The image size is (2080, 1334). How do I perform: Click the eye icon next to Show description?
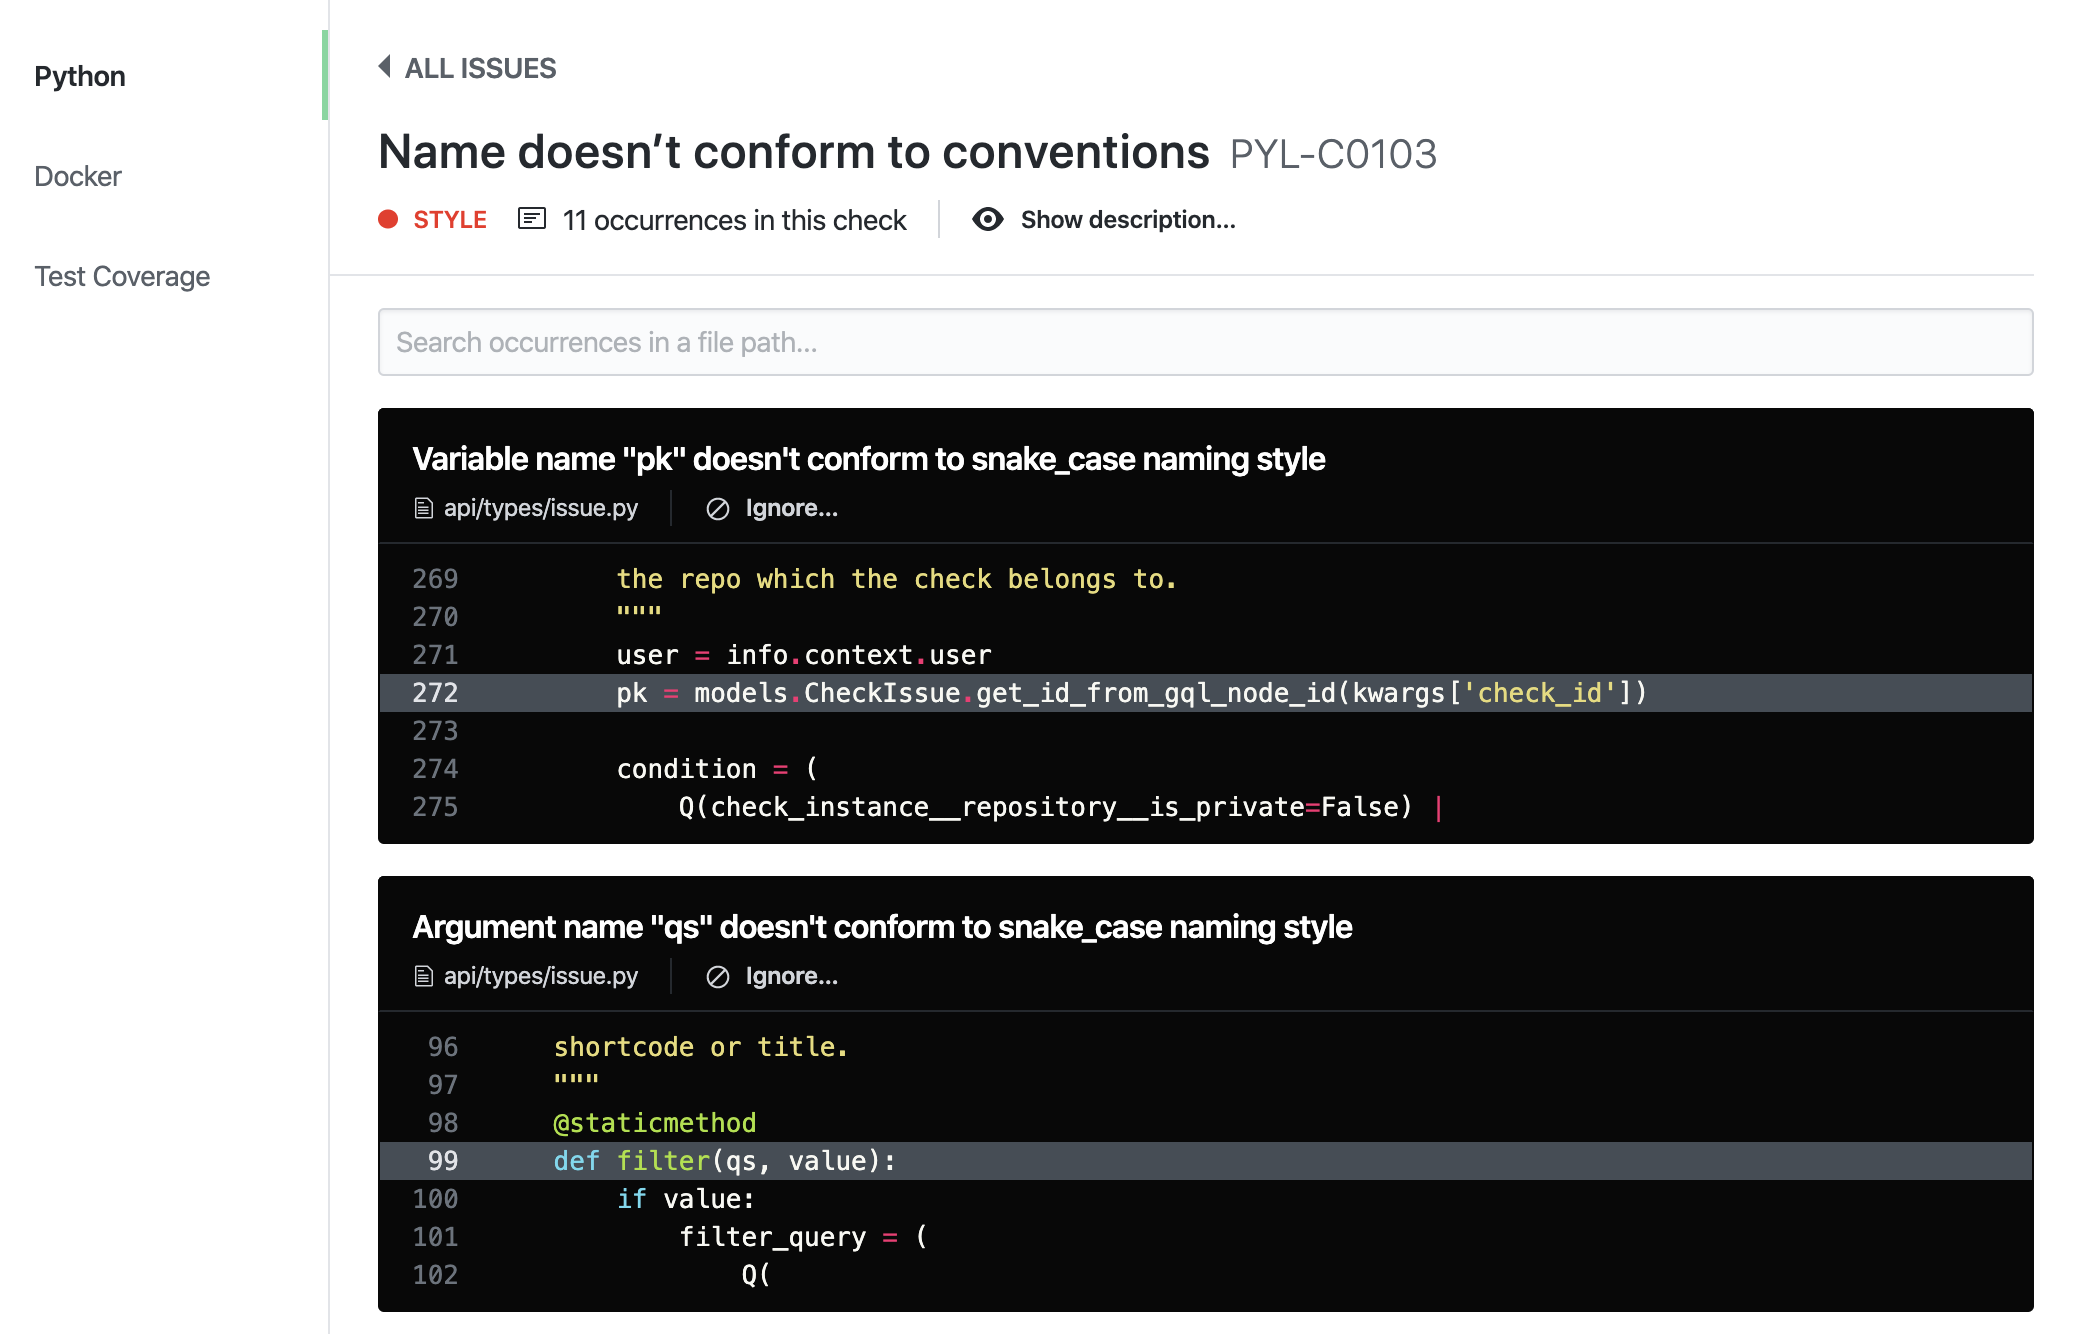pos(987,220)
